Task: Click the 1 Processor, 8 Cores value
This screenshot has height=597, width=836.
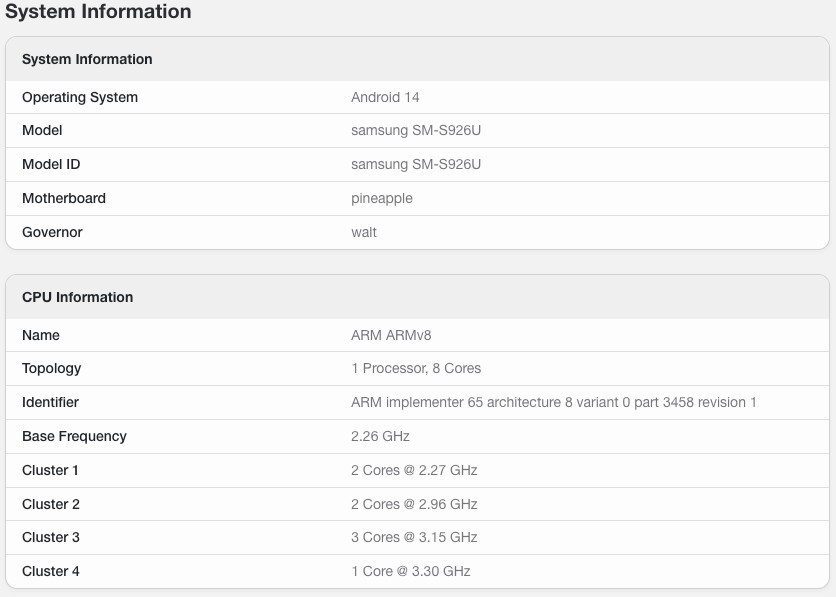Action: tap(416, 368)
